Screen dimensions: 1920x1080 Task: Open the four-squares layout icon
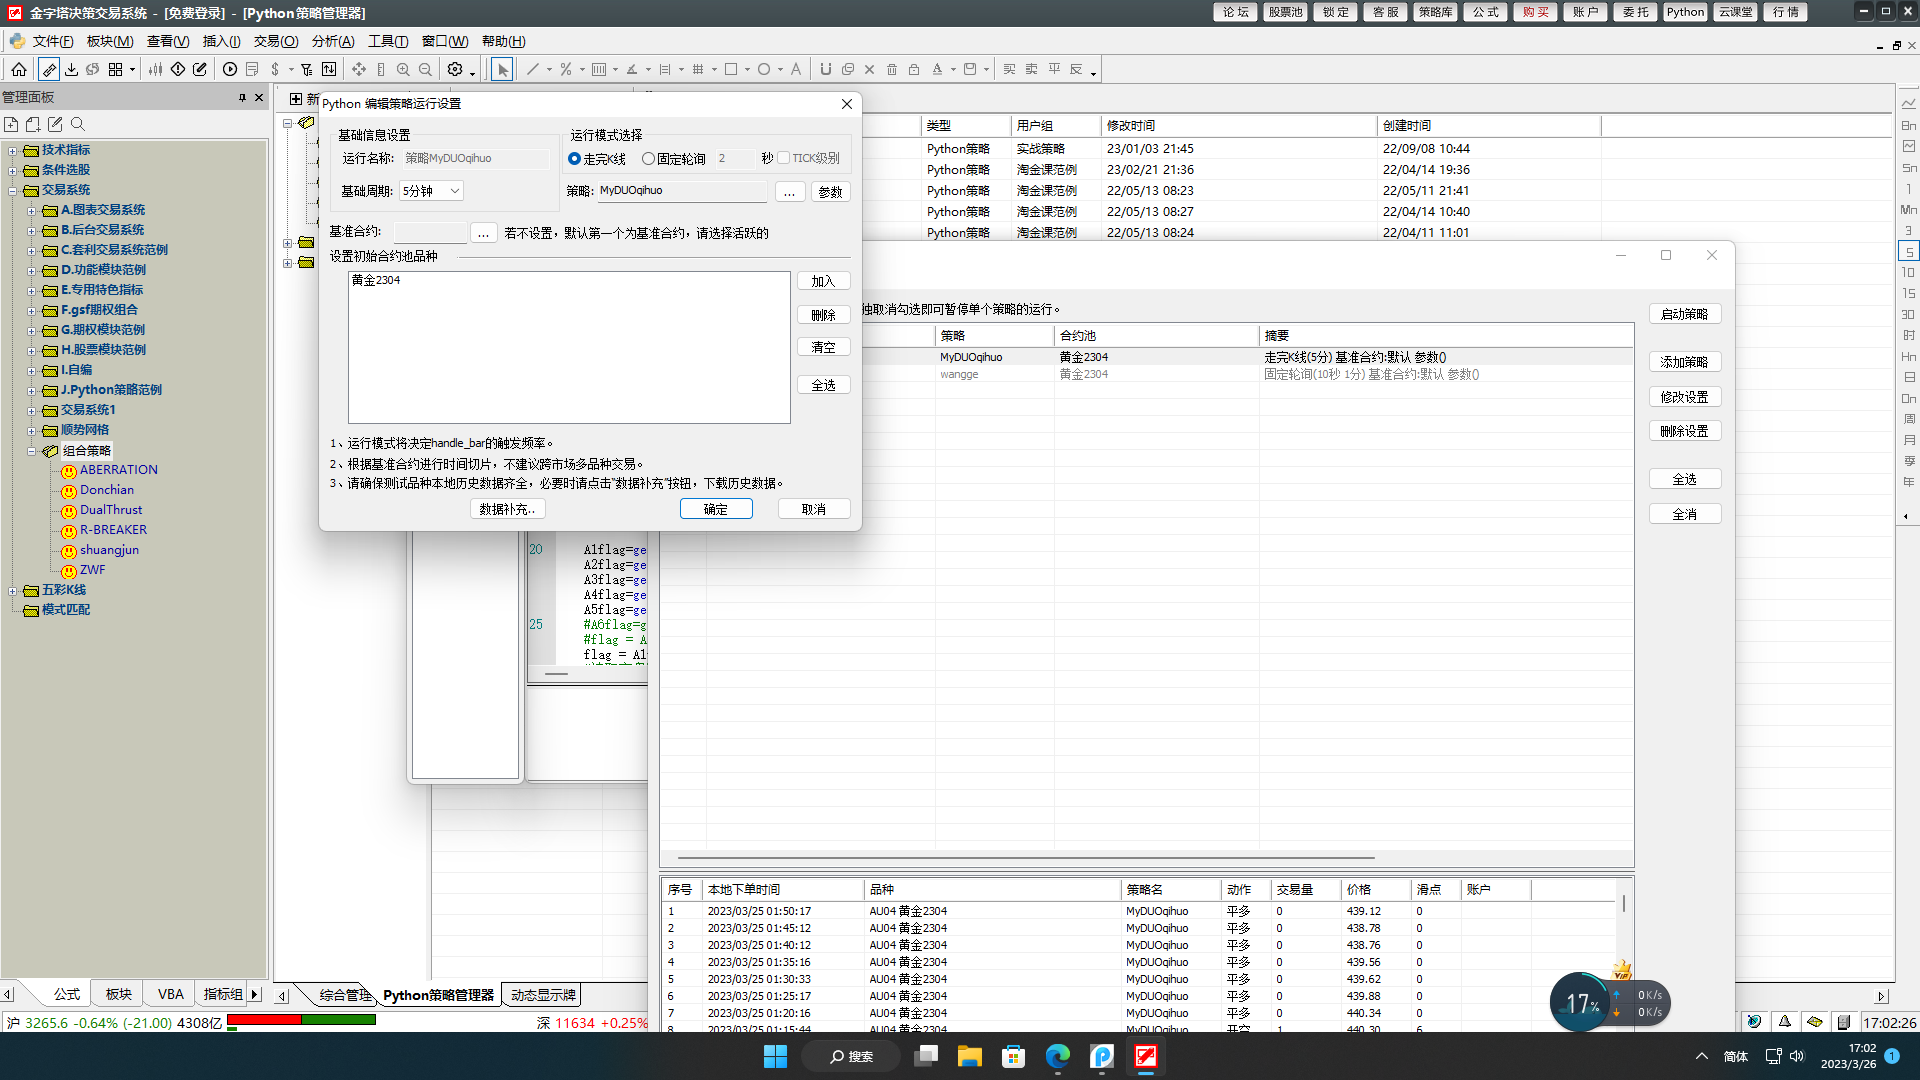116,69
